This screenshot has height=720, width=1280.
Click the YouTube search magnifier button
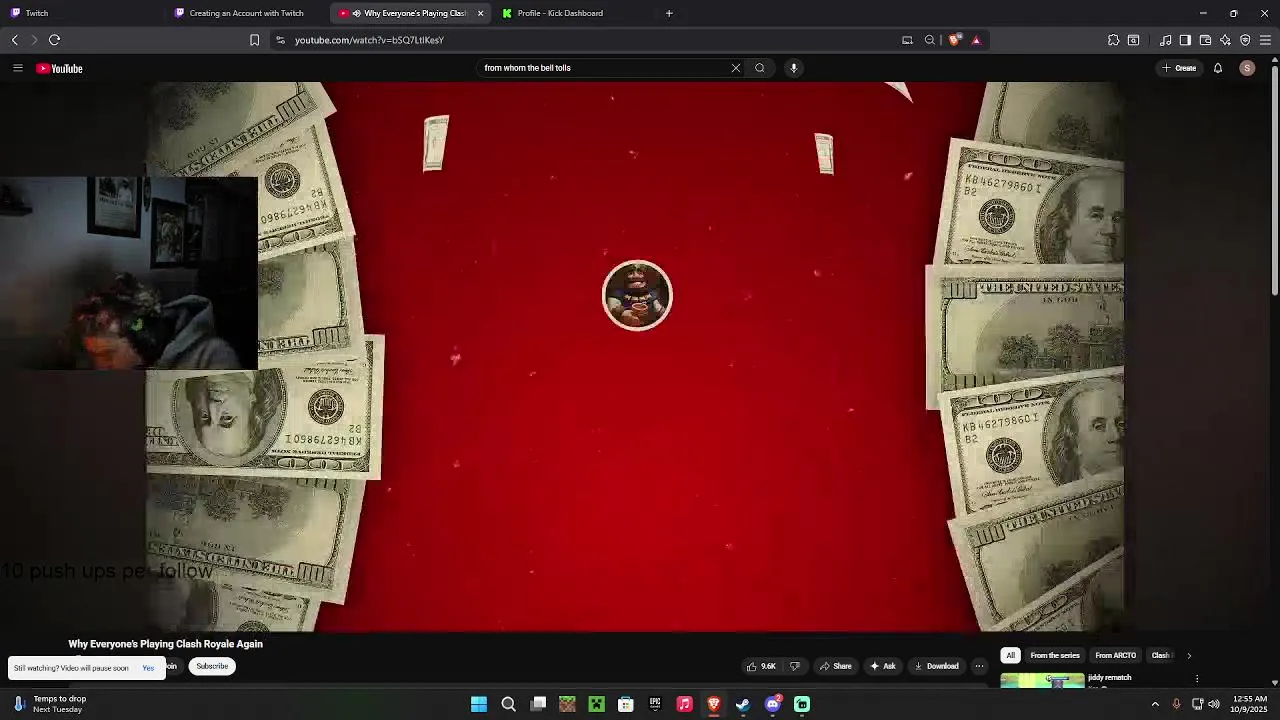pyautogui.click(x=760, y=68)
